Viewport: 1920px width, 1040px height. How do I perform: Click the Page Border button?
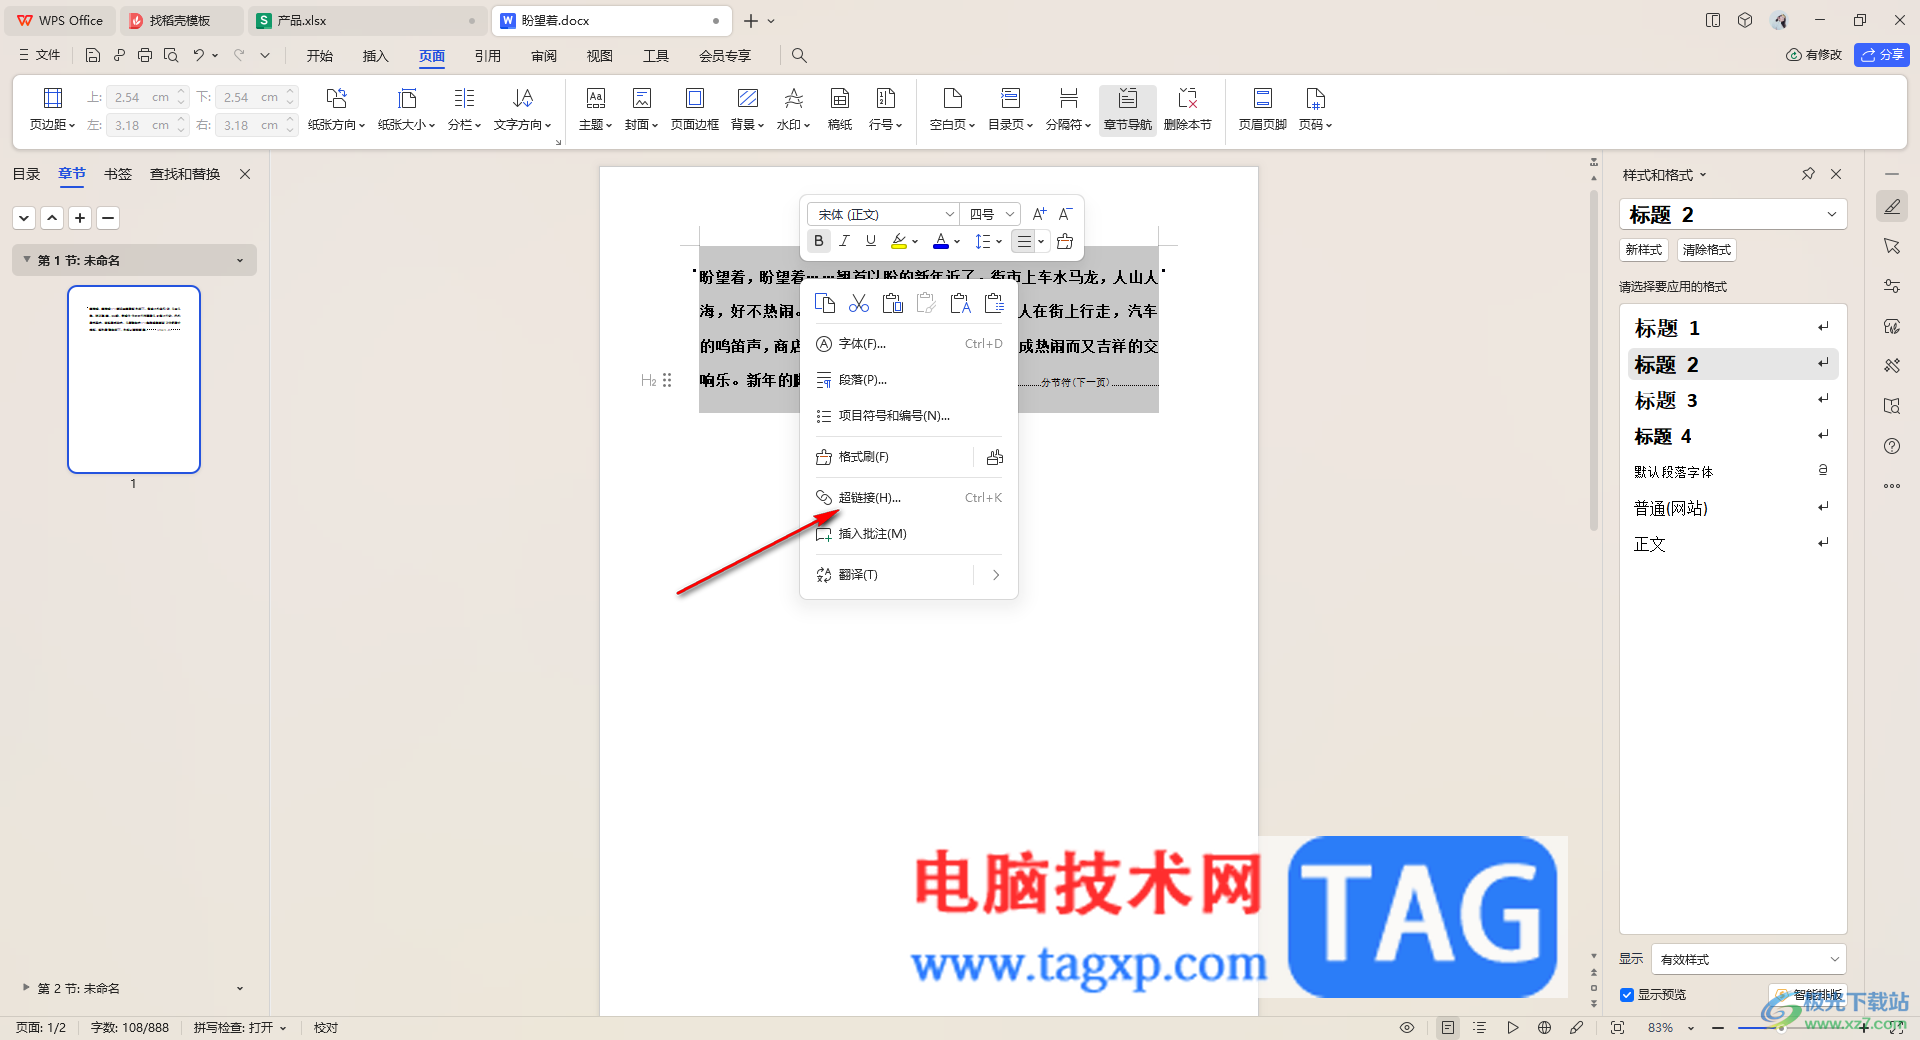694,110
